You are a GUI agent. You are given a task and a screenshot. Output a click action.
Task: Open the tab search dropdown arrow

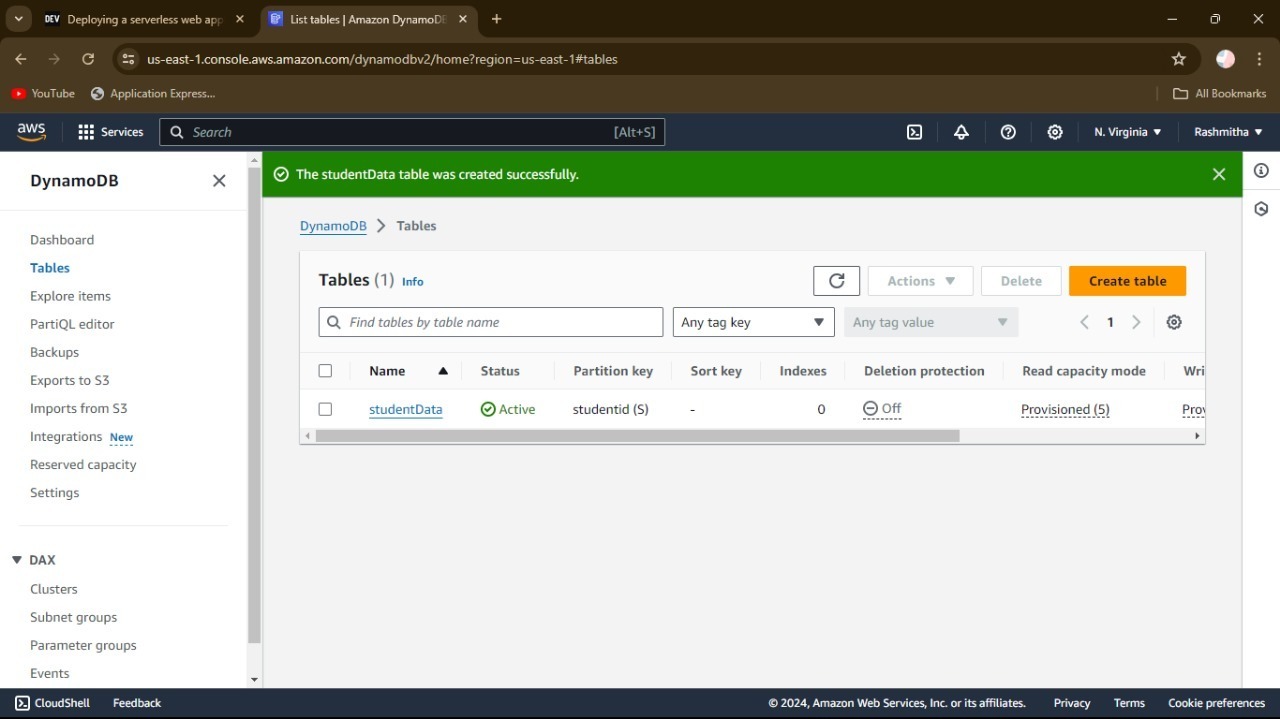(18, 19)
